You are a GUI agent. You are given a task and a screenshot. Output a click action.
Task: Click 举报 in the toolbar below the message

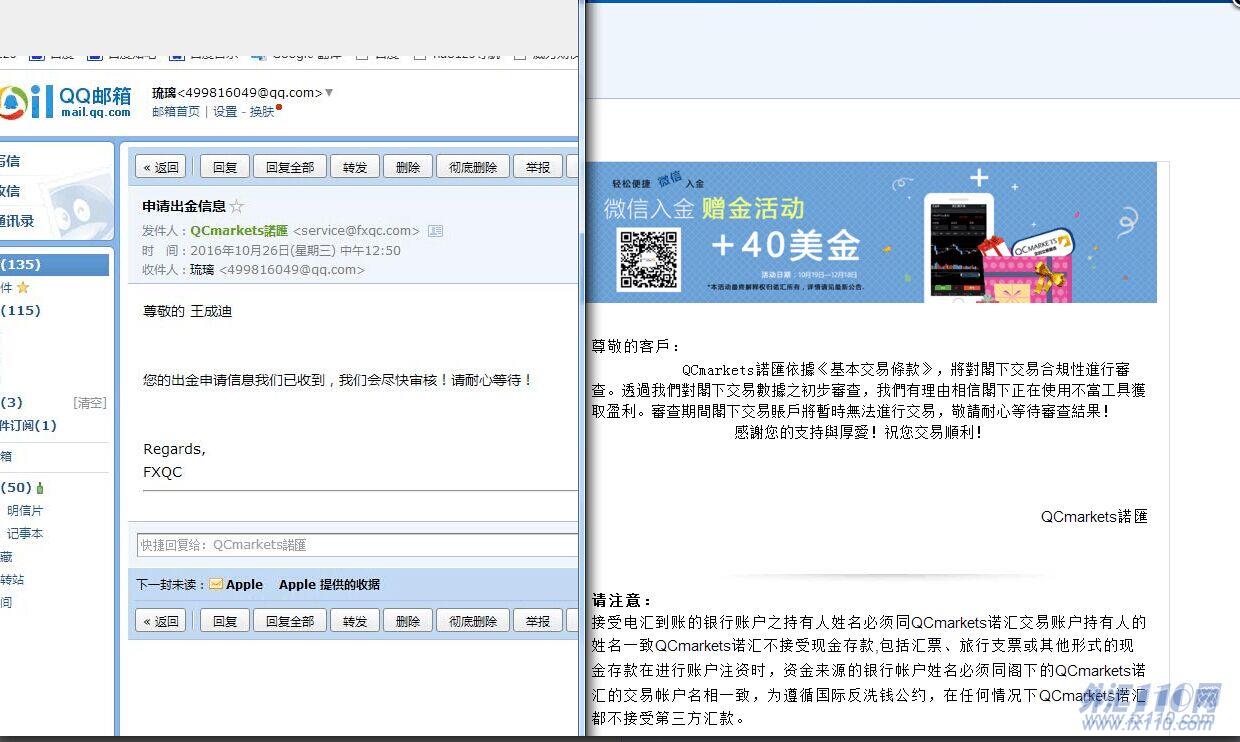pos(538,621)
